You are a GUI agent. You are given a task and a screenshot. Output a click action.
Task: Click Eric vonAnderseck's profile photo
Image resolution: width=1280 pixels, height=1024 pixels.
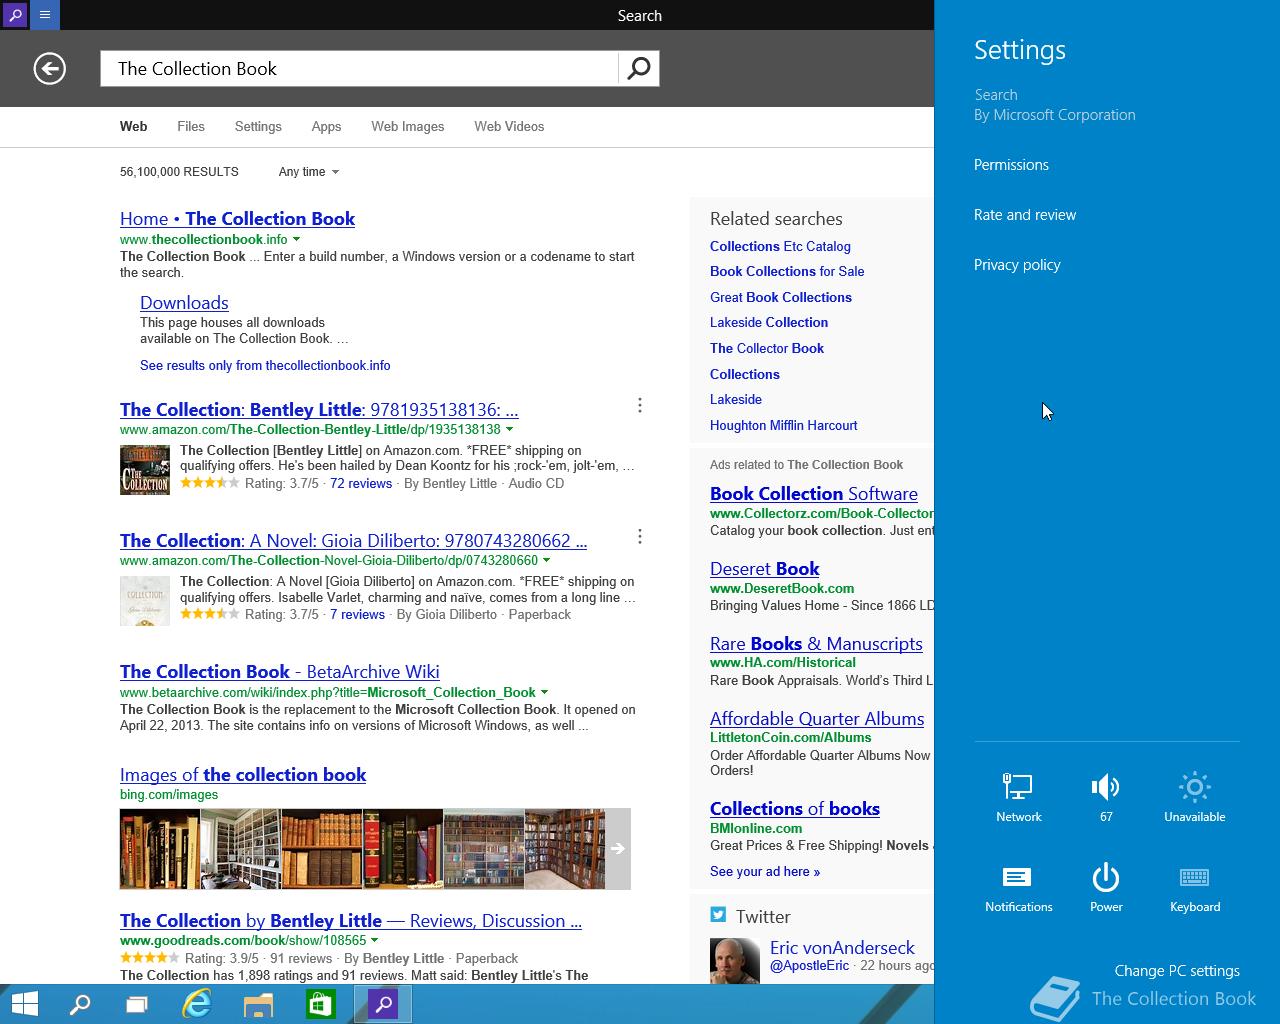coord(735,961)
